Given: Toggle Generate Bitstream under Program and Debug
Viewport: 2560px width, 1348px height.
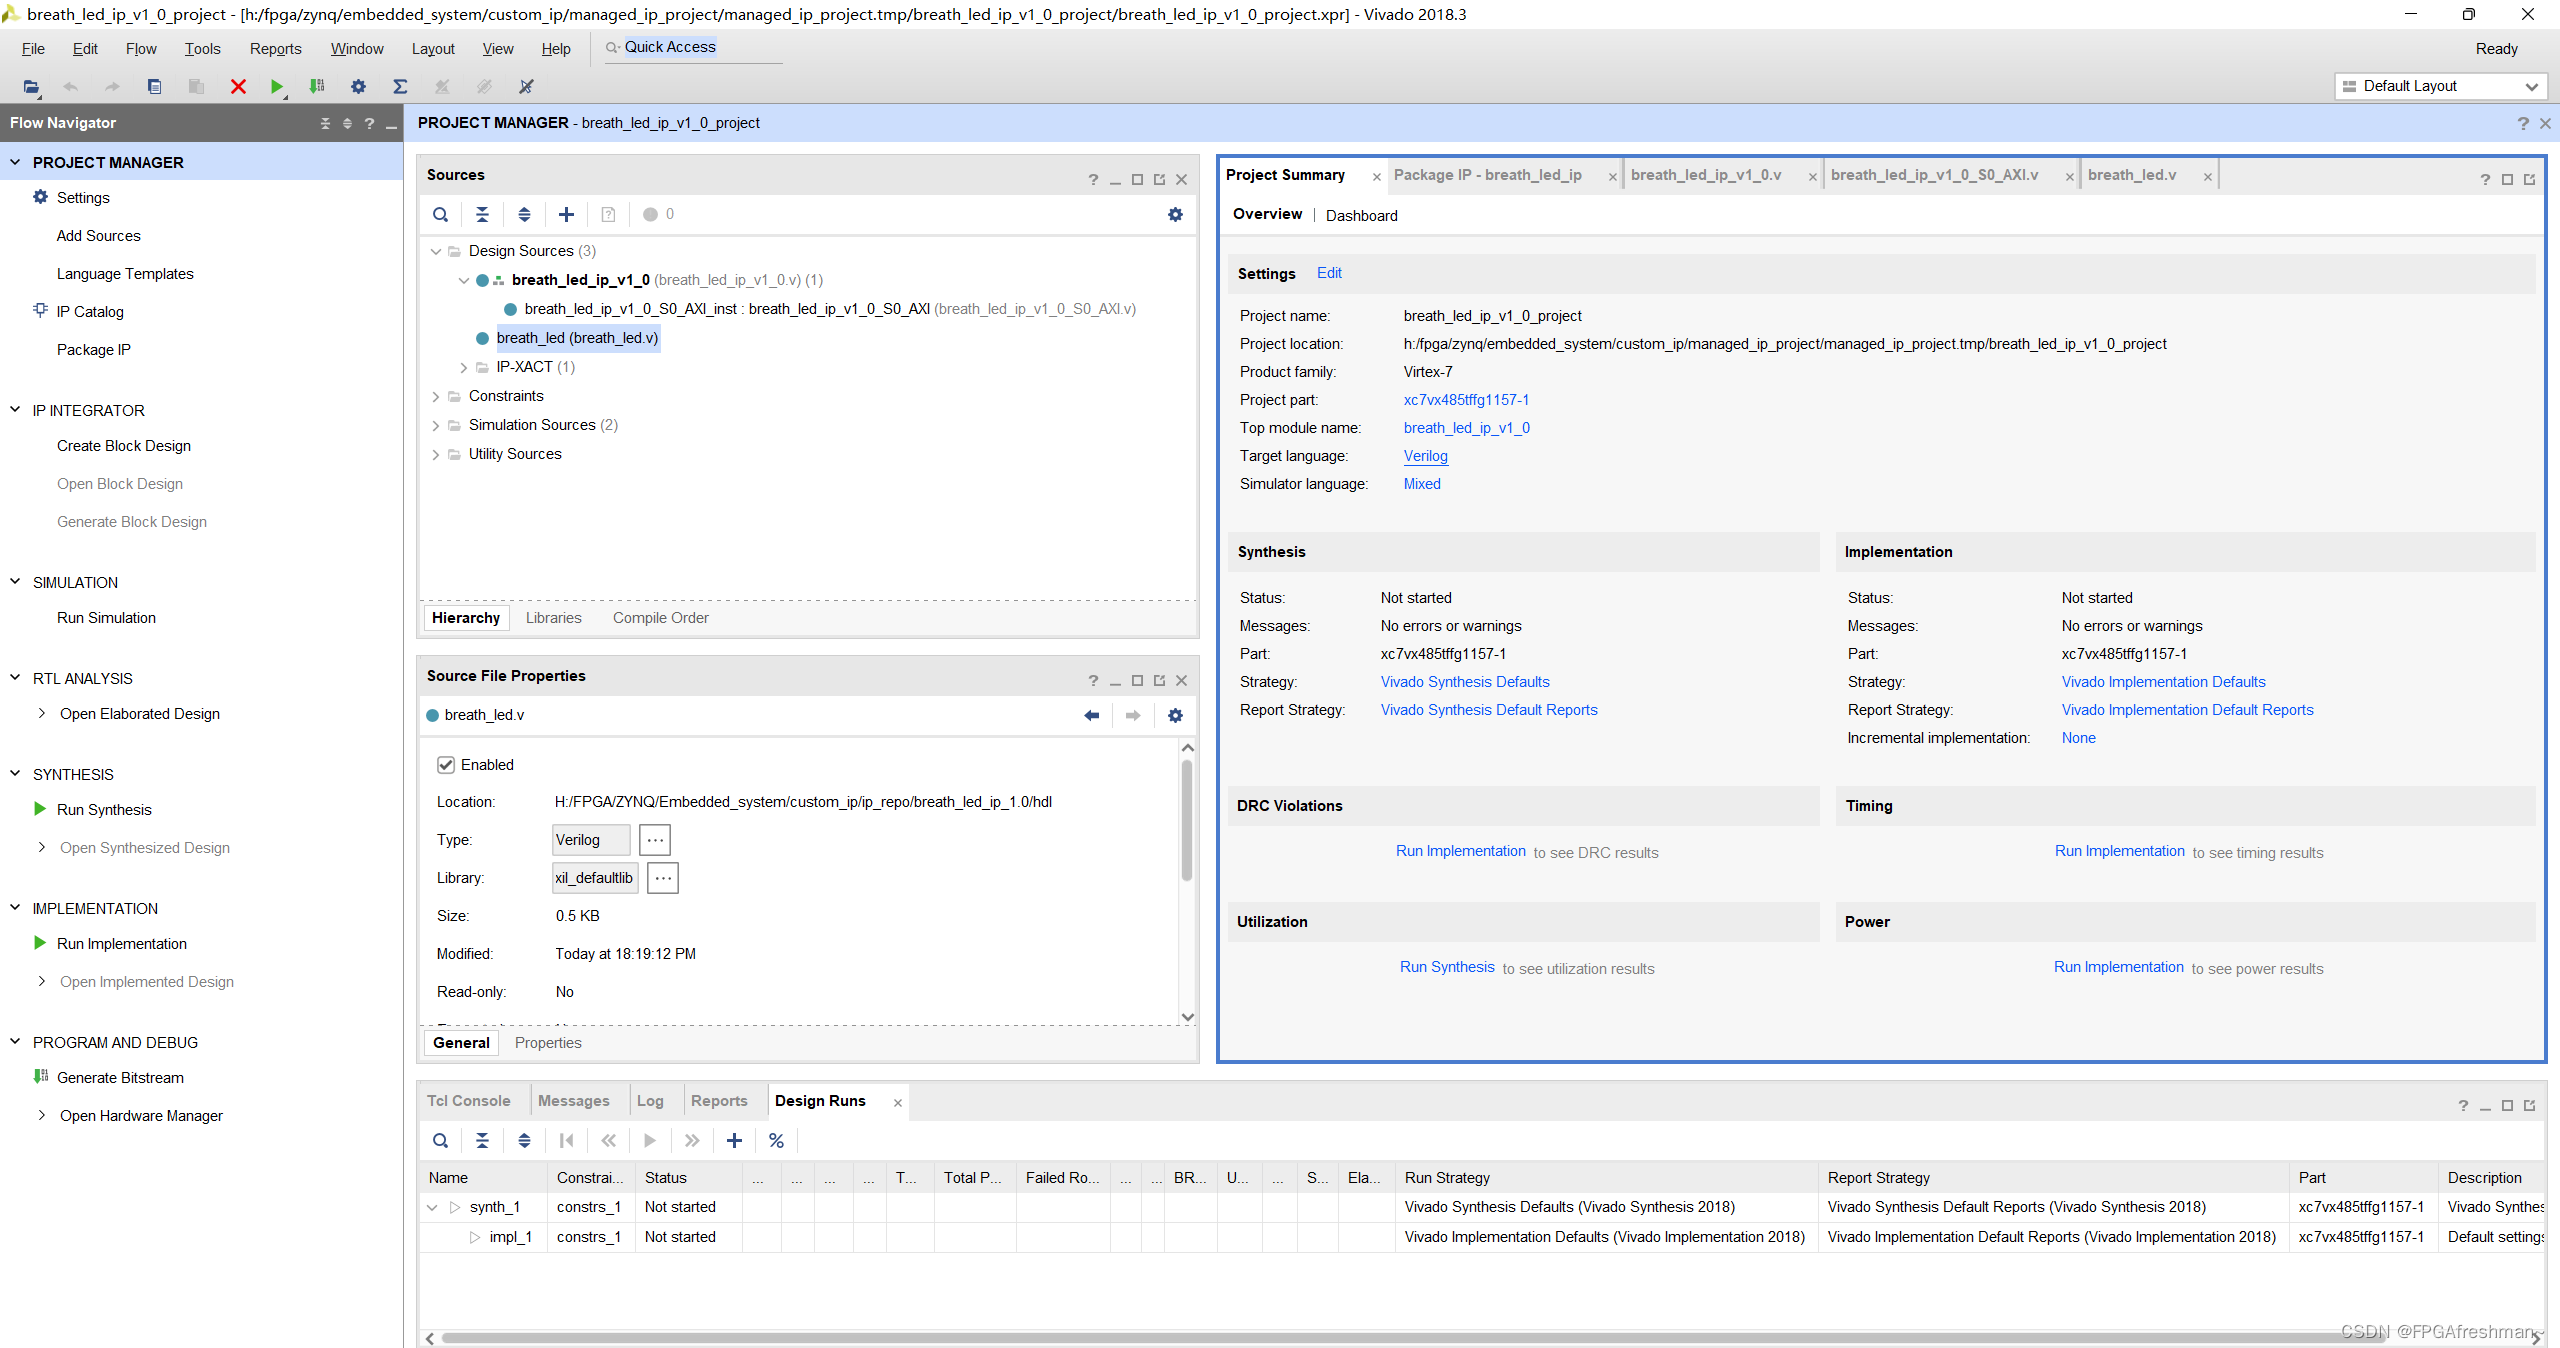Looking at the screenshot, I should 120,1077.
